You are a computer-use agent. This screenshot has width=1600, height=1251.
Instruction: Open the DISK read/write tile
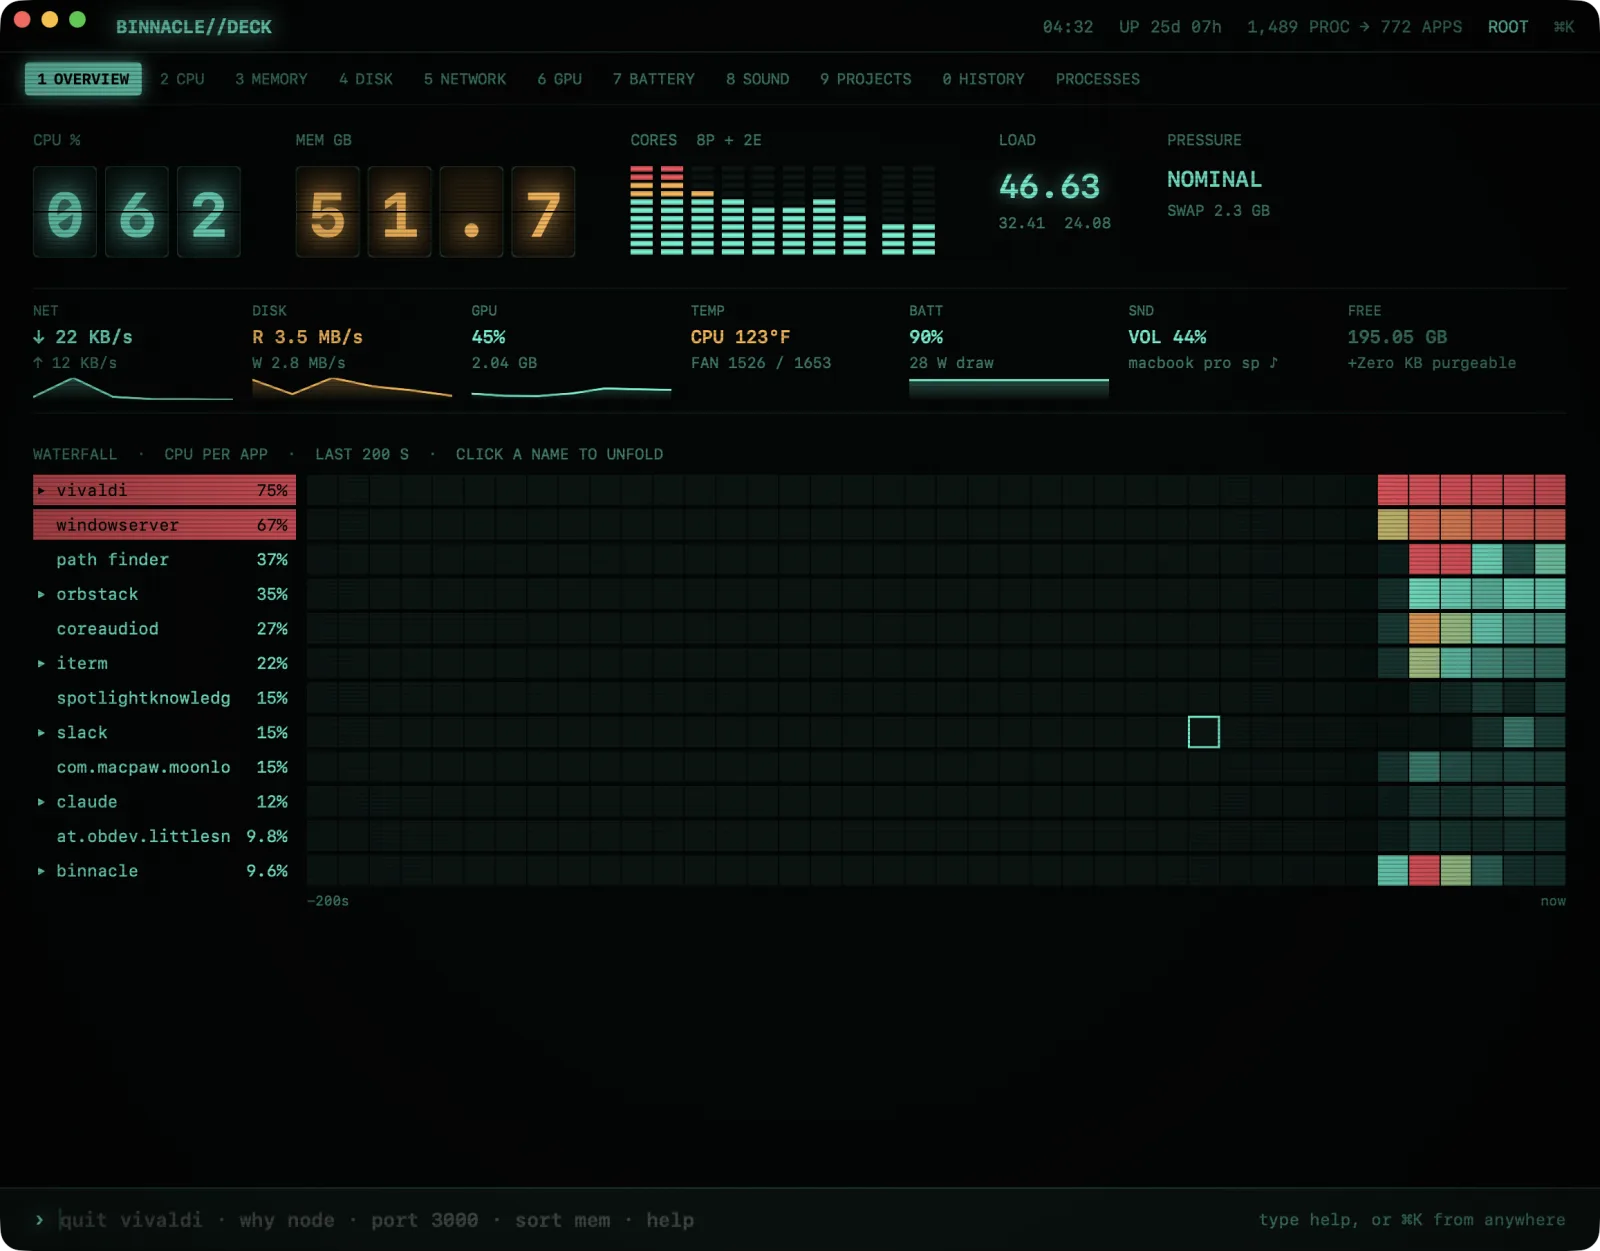352,352
